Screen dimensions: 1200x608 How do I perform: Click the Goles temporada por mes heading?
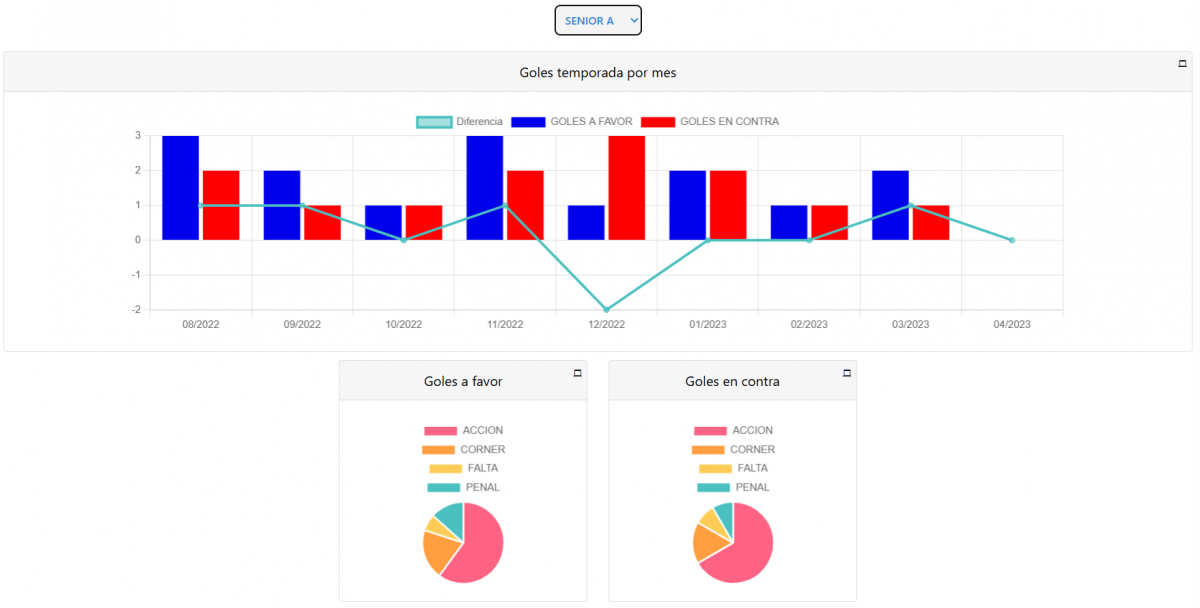point(598,73)
